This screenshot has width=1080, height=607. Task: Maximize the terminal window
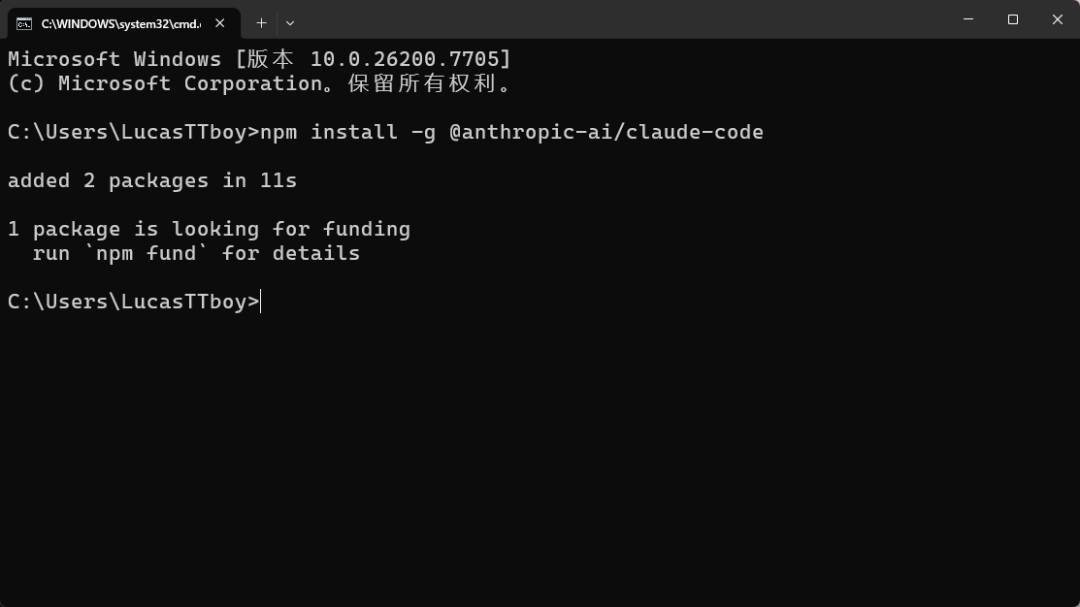pos(1013,19)
